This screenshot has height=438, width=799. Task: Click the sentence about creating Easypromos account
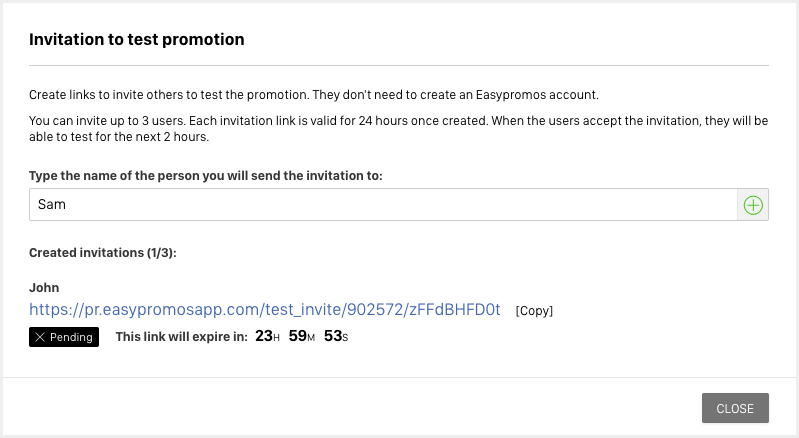click(x=313, y=95)
